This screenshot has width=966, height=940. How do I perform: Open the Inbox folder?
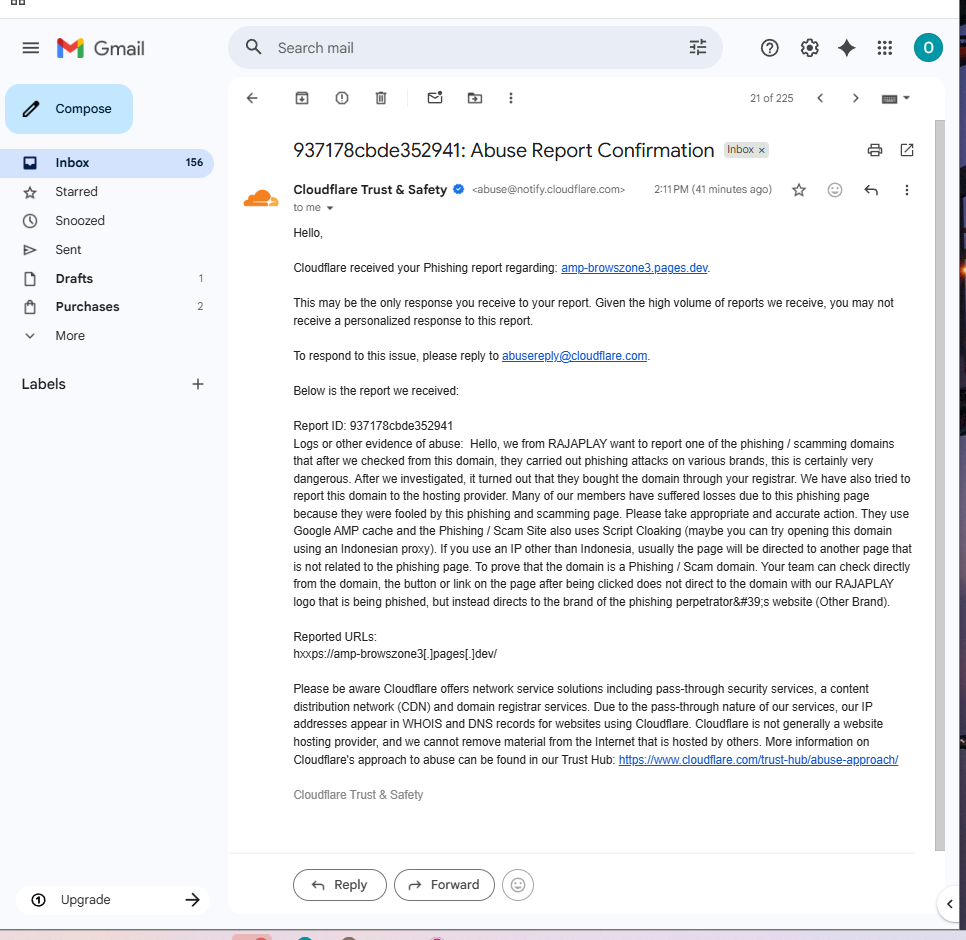coord(107,163)
